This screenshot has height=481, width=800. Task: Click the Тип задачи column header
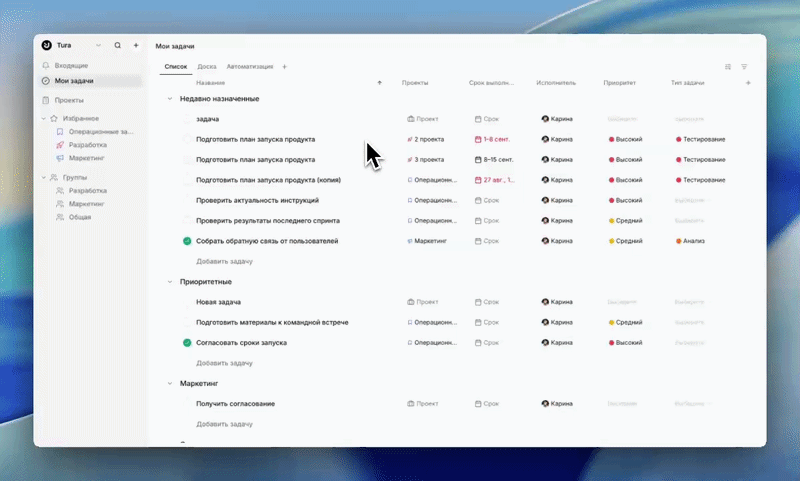click(687, 83)
